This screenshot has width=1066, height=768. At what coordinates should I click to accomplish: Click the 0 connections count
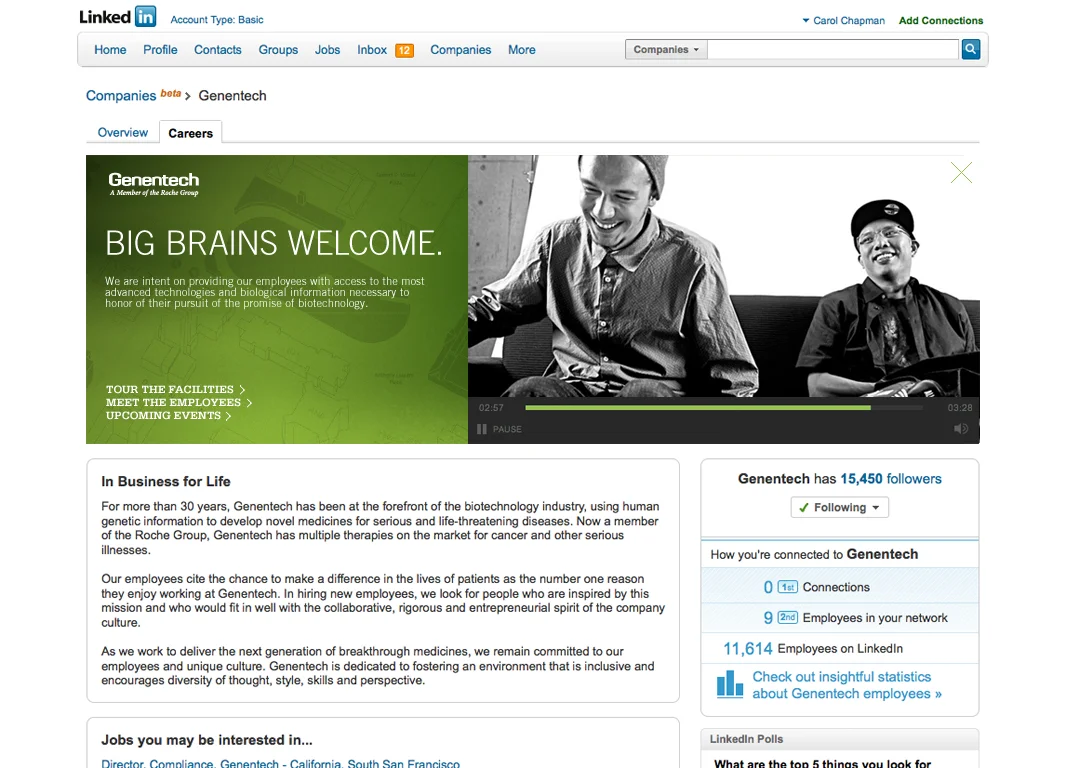point(768,587)
